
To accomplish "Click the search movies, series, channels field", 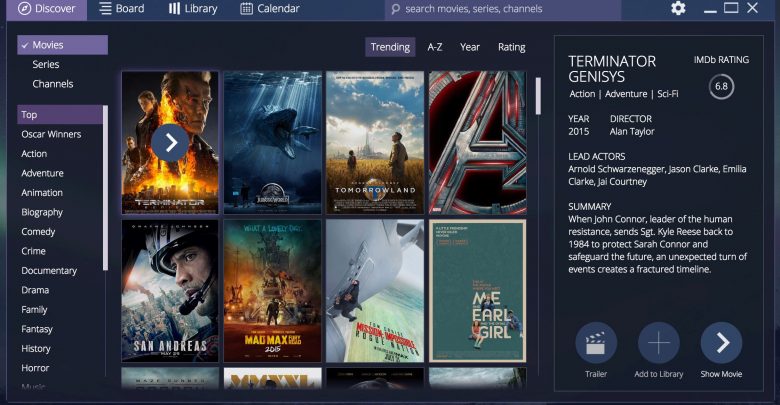I will [502, 9].
